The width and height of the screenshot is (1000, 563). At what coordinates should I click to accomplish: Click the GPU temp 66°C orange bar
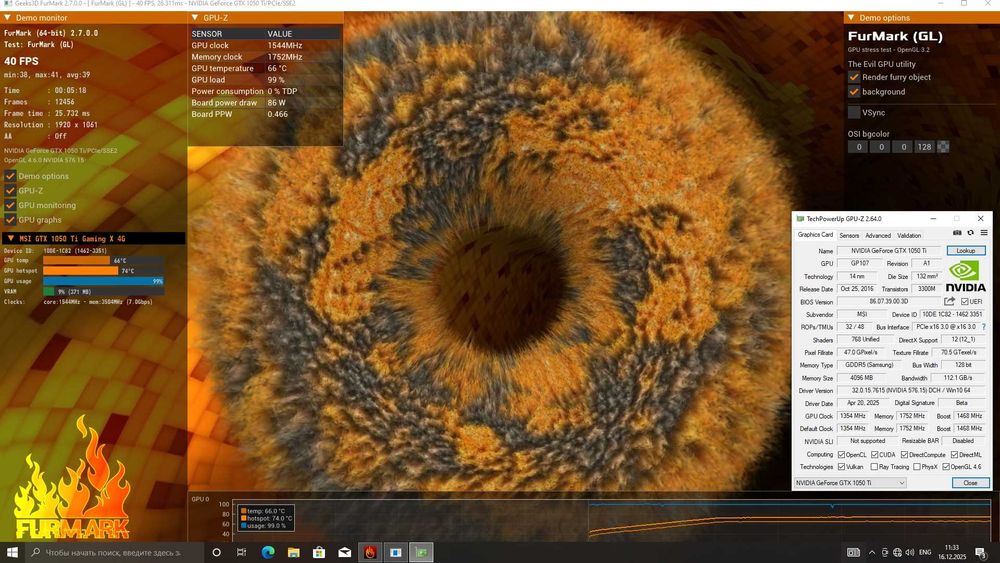77,260
